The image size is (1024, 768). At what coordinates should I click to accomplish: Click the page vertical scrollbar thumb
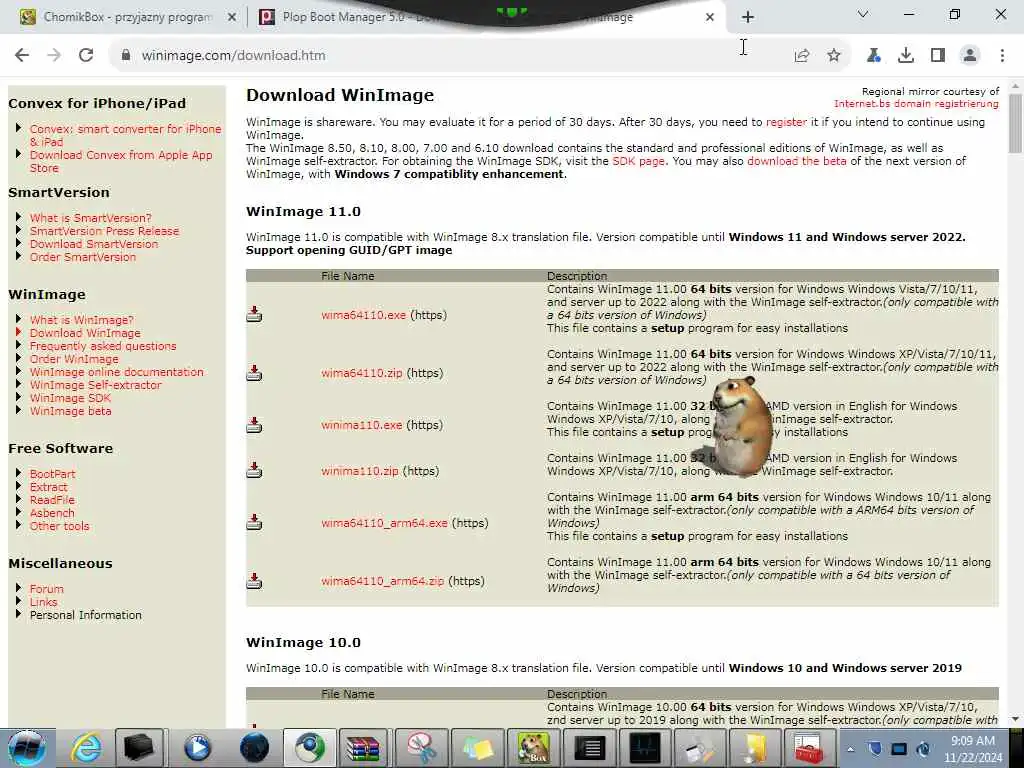point(1015,123)
